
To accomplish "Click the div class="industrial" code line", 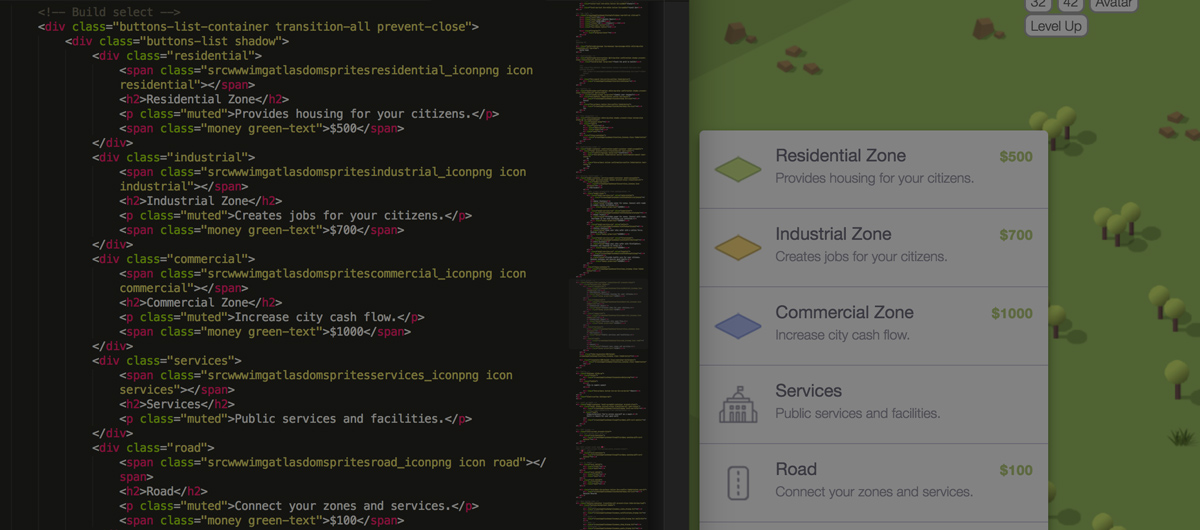I will (x=174, y=157).
